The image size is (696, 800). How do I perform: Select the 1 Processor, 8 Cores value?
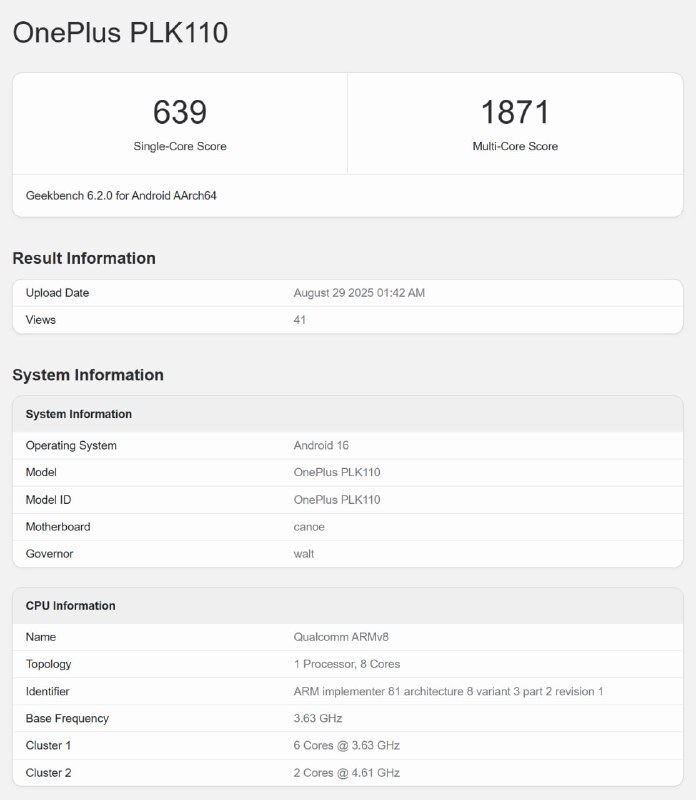(346, 664)
